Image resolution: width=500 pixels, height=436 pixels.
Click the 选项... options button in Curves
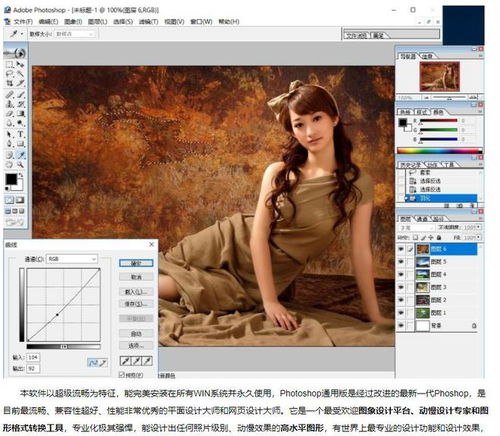click(136, 345)
